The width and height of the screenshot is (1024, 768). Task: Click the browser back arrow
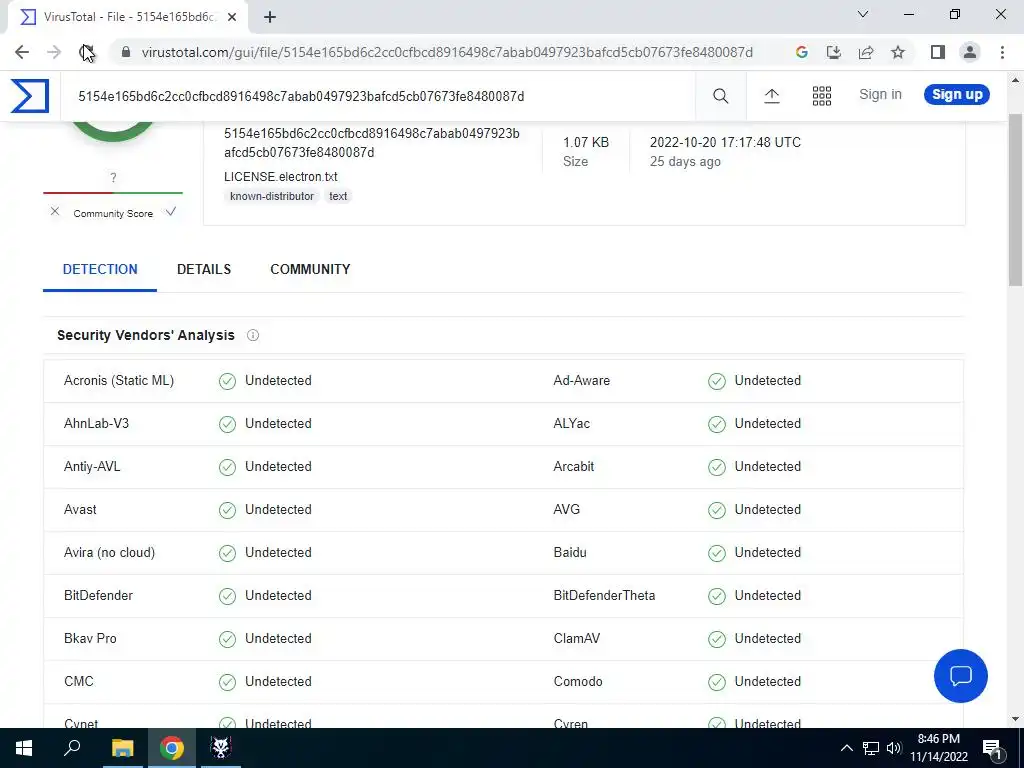click(22, 52)
